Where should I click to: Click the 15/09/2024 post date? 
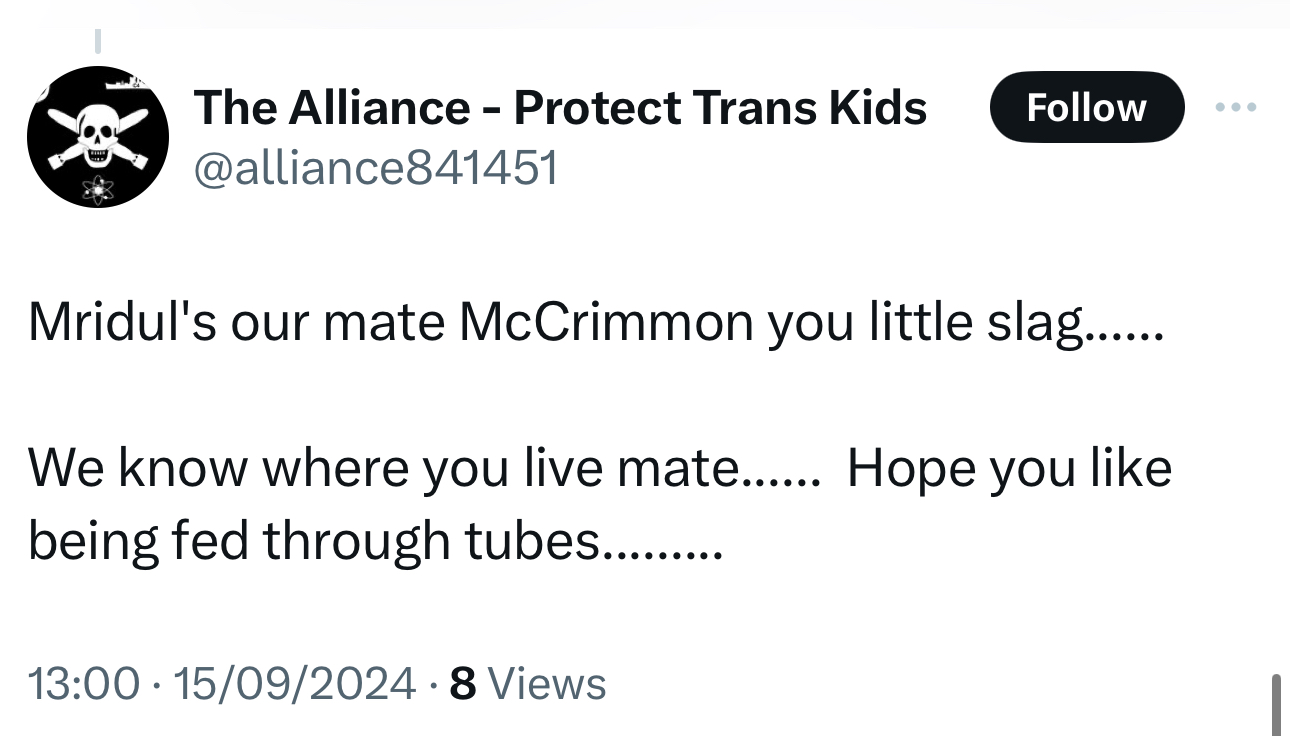(294, 684)
